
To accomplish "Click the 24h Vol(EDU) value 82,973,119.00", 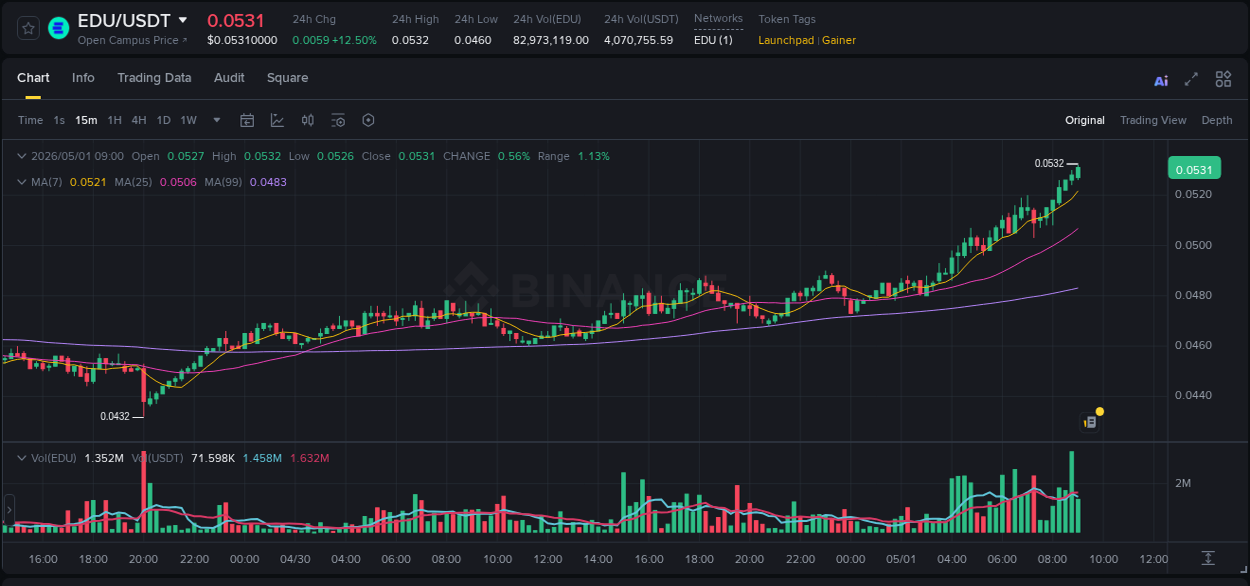I will 551,40.
